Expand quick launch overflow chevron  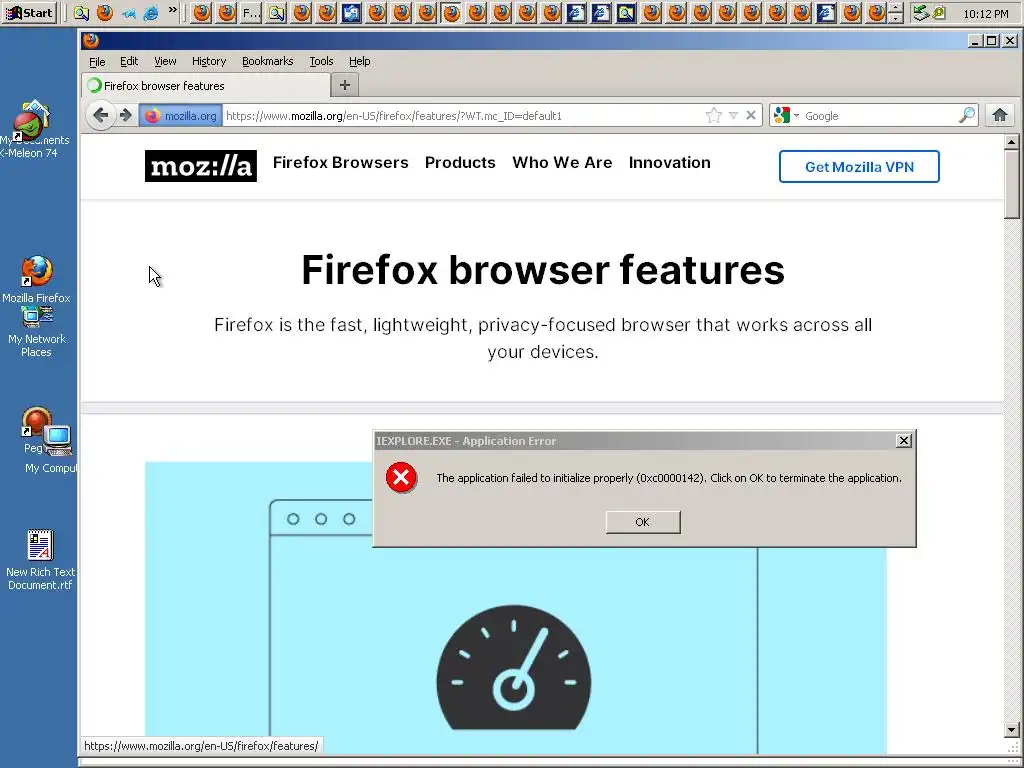tap(172, 10)
